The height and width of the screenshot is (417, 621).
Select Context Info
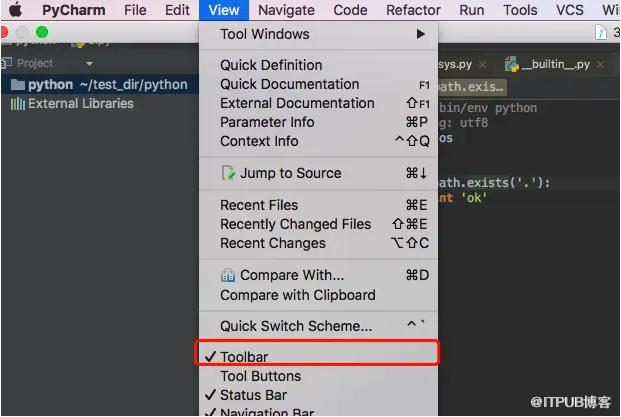318,141
